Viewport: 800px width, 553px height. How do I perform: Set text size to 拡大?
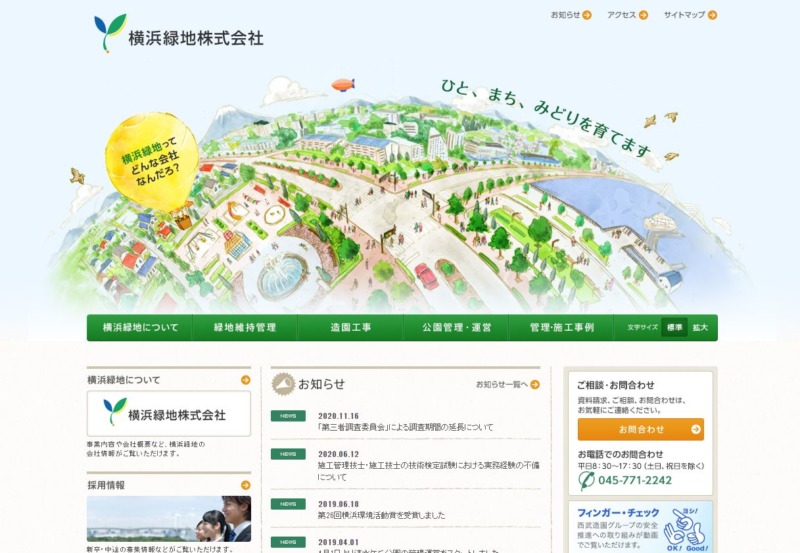[x=700, y=328]
